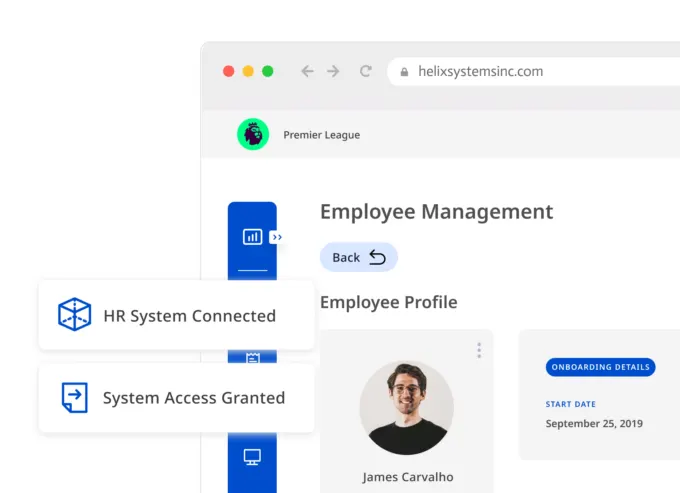Viewport: 680px width, 493px height.
Task: Click the HR System Connected cube icon
Action: coord(74,315)
